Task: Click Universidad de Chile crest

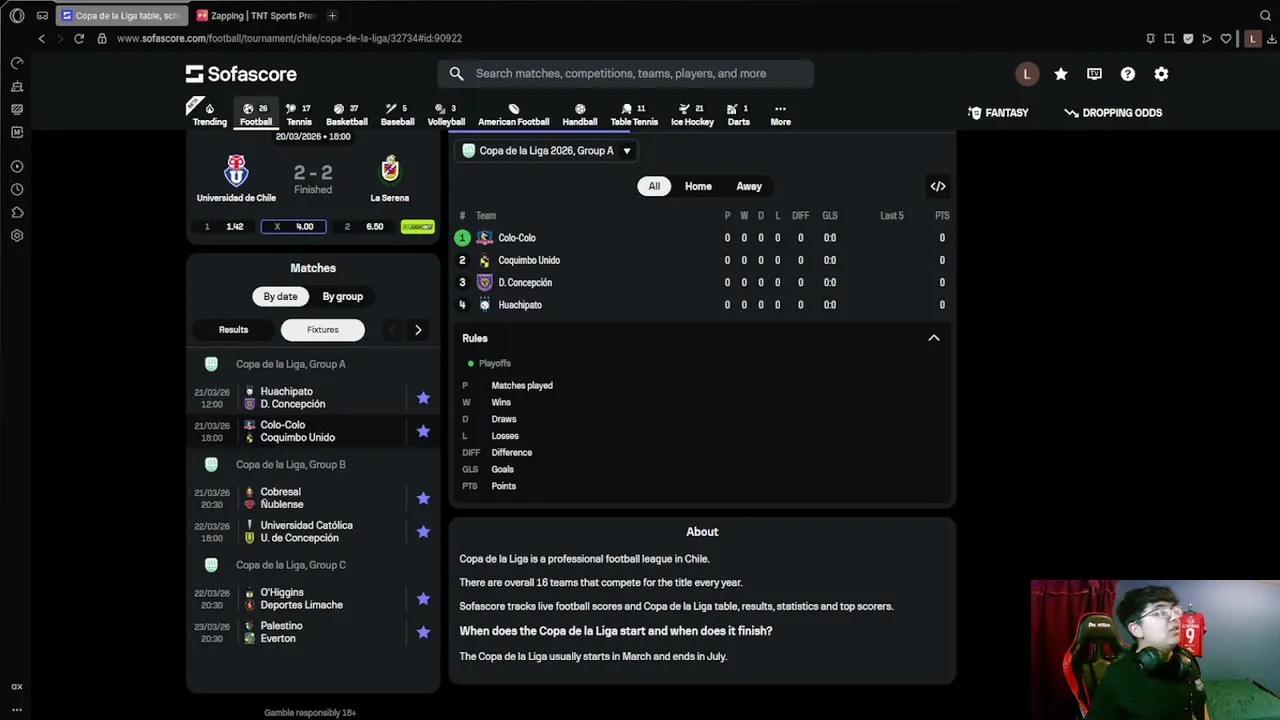Action: click(x=236, y=170)
